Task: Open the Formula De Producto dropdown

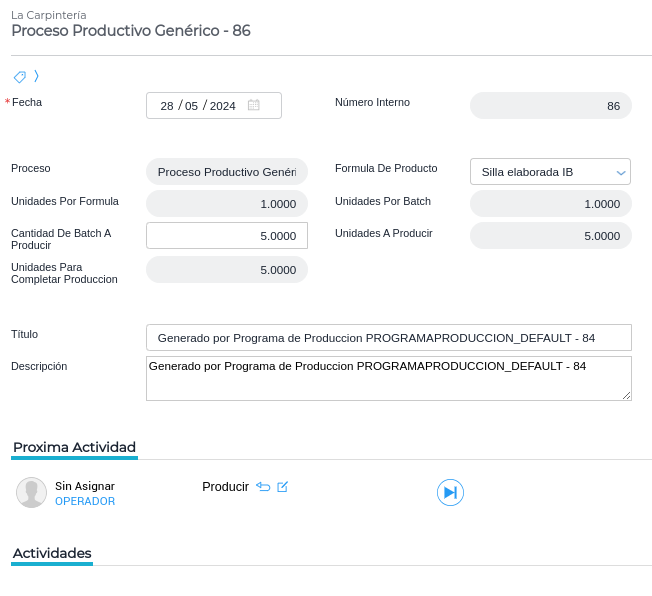Action: pos(550,172)
